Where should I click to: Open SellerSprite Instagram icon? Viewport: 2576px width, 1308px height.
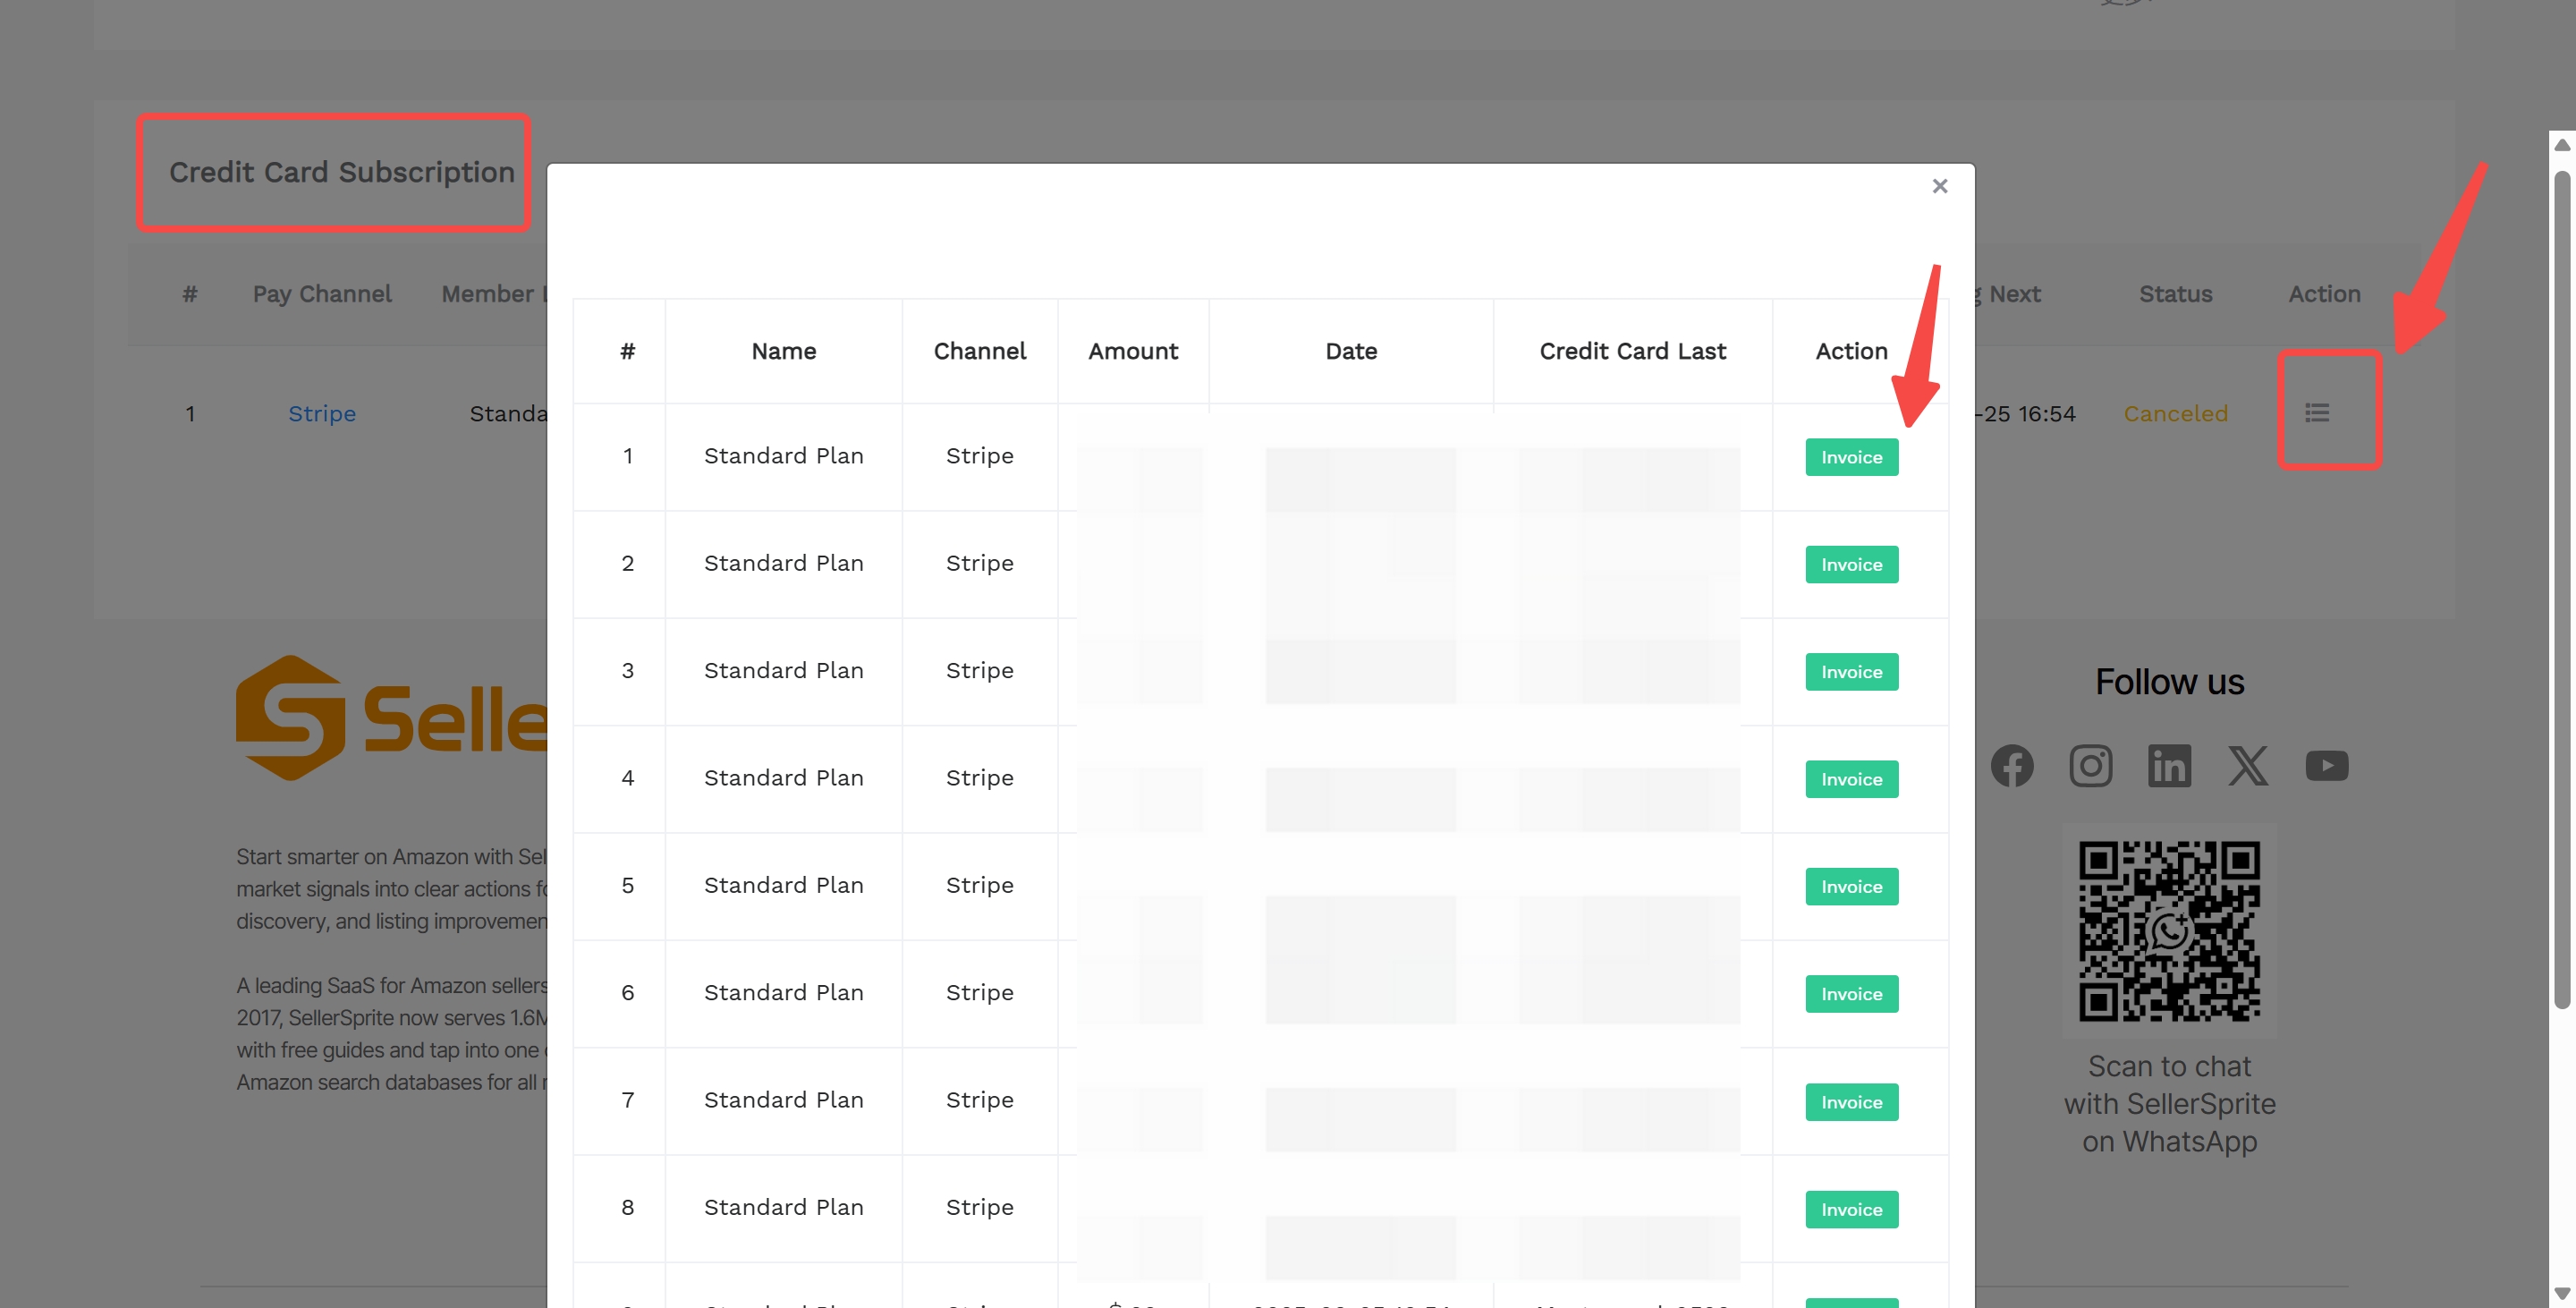coord(2091,765)
